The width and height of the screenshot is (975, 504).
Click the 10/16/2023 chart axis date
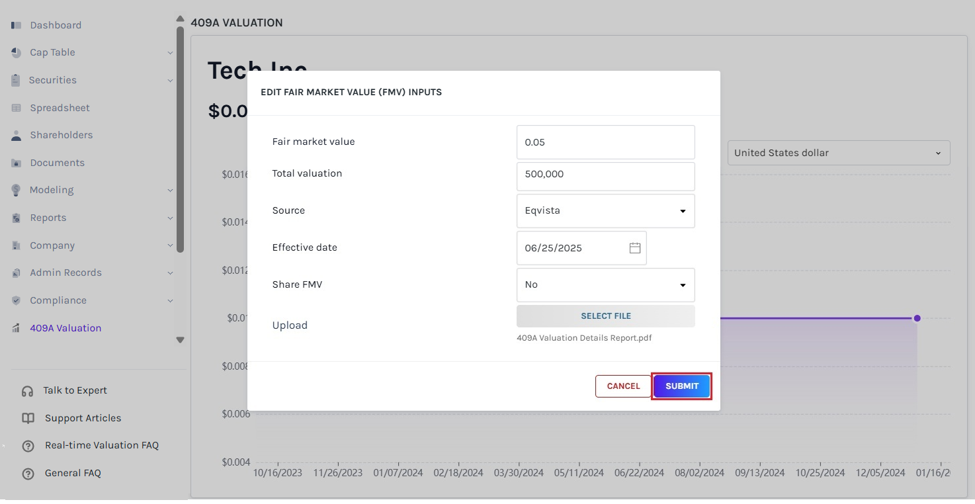coord(277,473)
